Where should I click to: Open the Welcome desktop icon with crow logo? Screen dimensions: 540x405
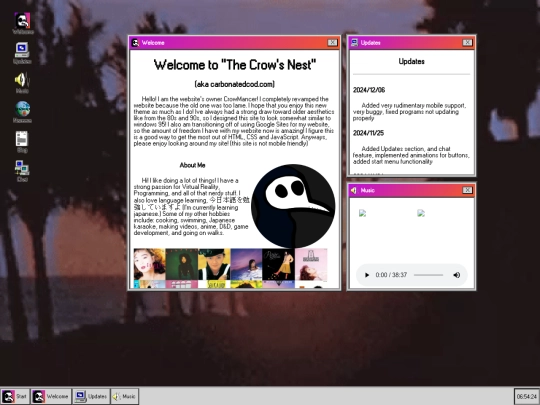22,21
